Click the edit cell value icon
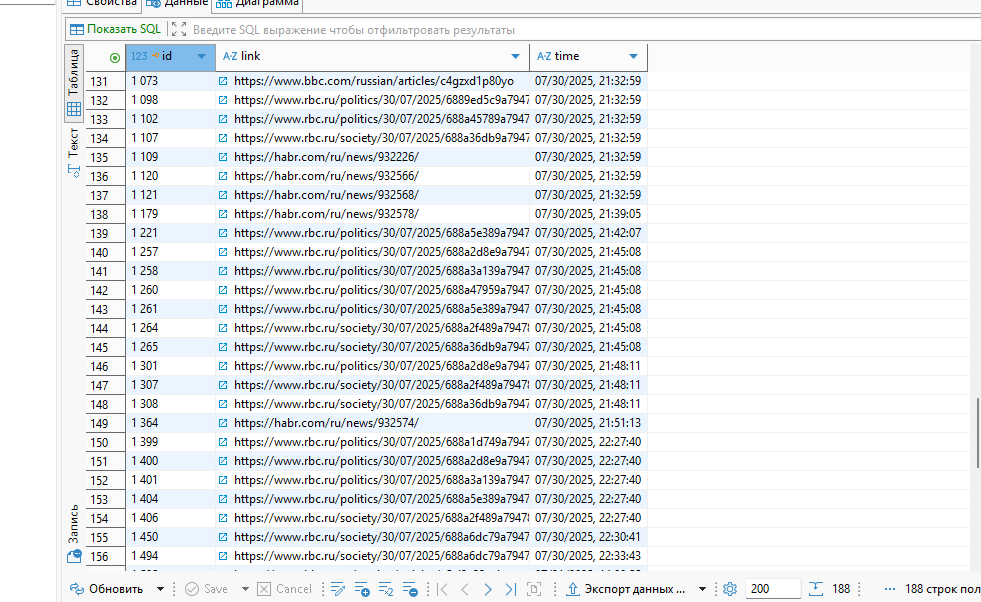981x602 pixels. [x=338, y=589]
